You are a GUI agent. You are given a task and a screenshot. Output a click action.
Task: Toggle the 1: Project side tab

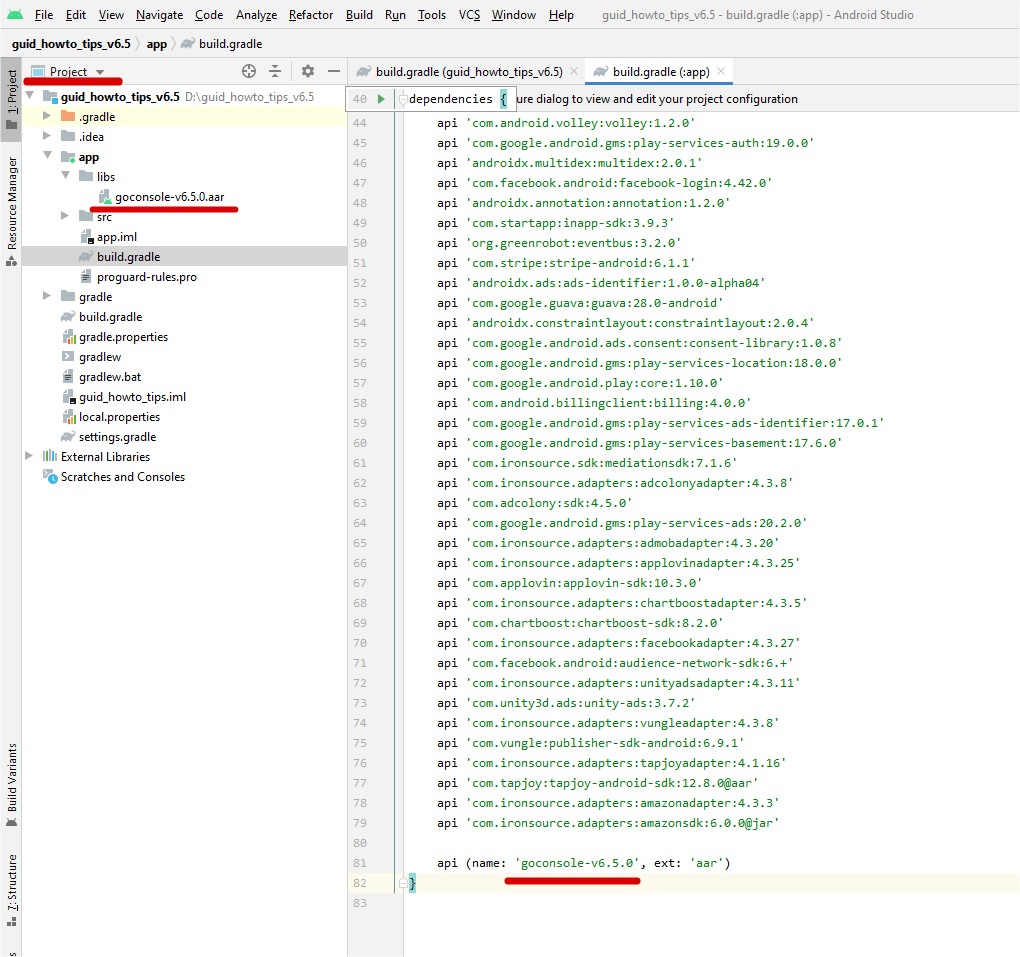tap(11, 99)
